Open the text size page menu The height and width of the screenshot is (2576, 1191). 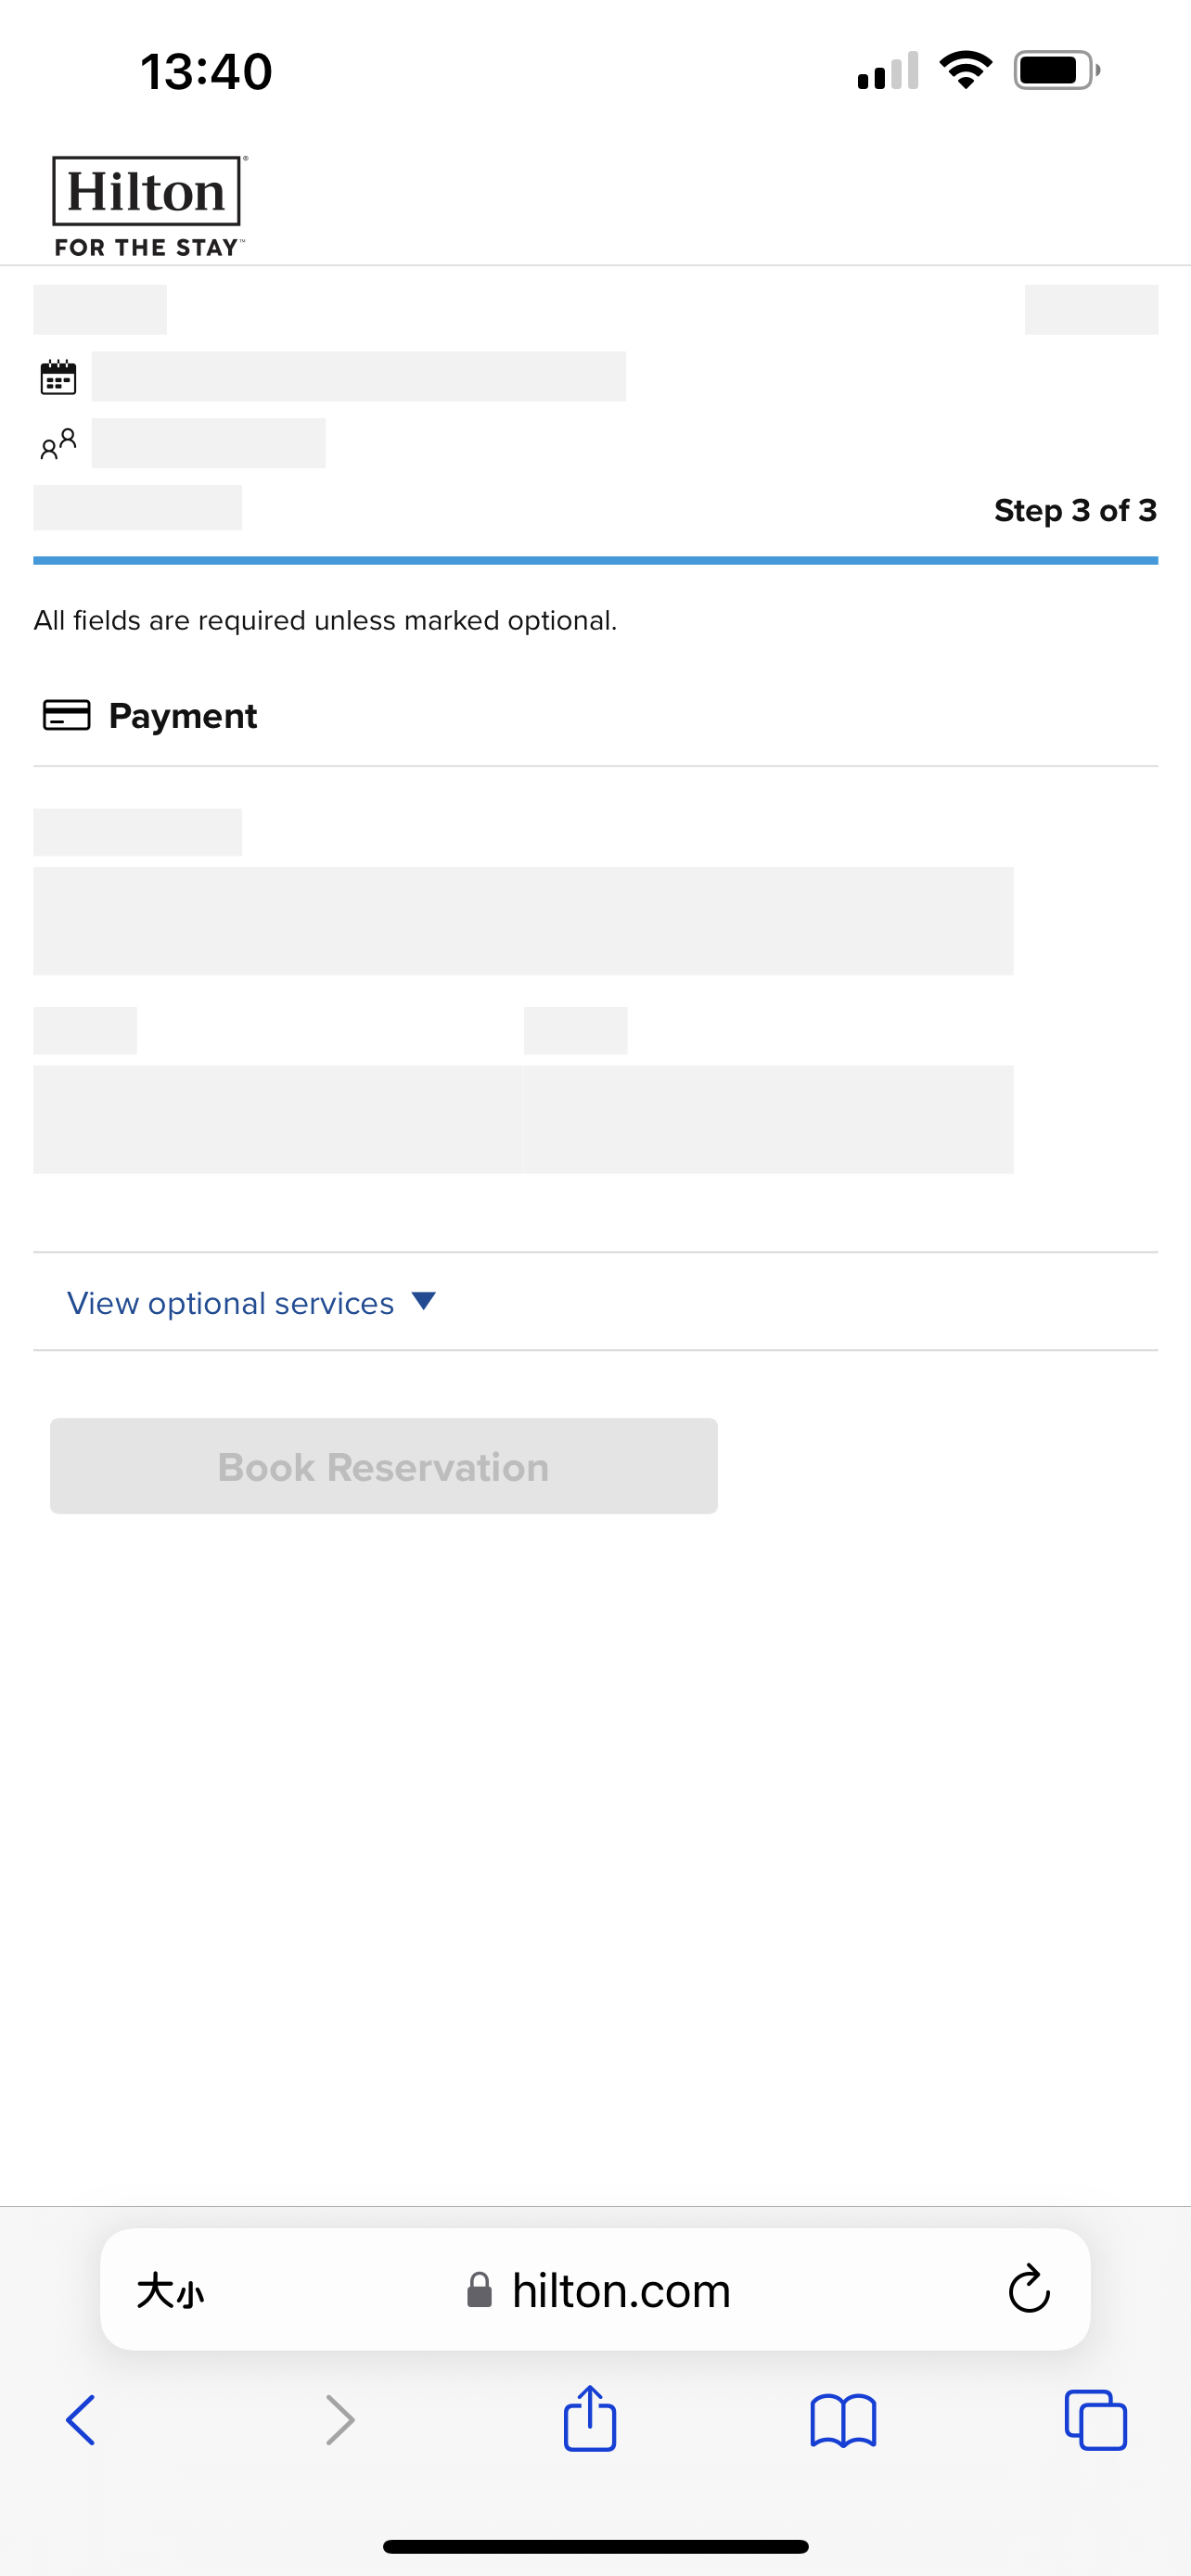click(170, 2290)
